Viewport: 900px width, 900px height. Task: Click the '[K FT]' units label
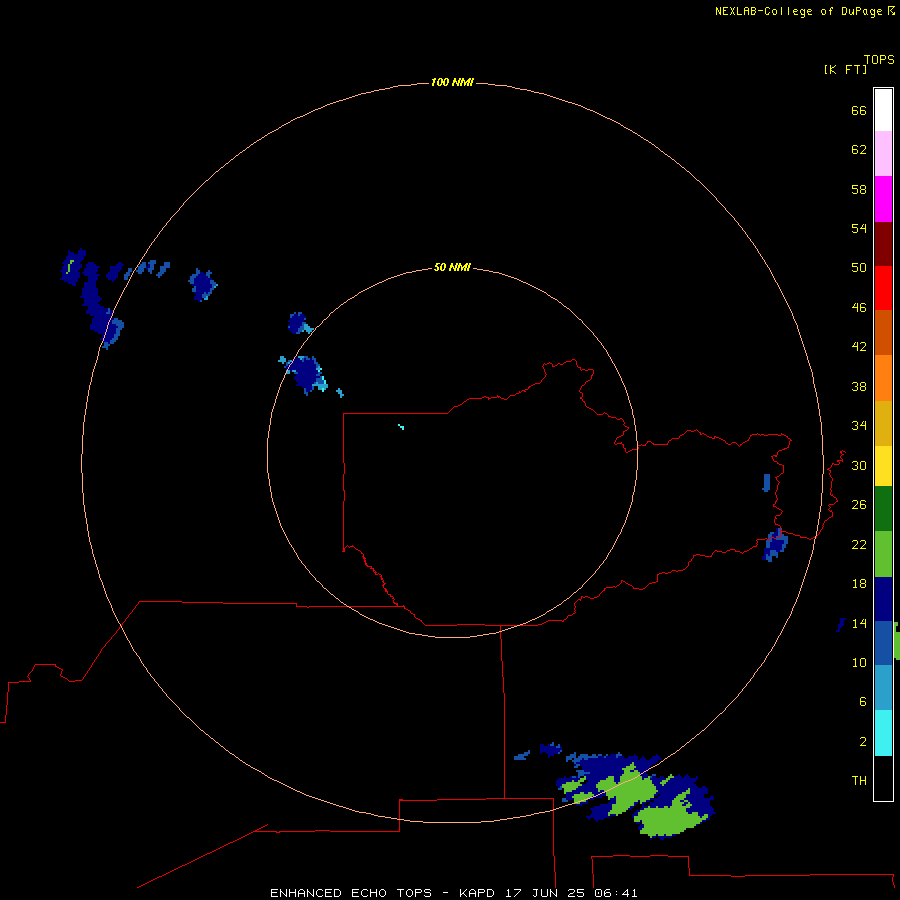pyautogui.click(x=846, y=70)
